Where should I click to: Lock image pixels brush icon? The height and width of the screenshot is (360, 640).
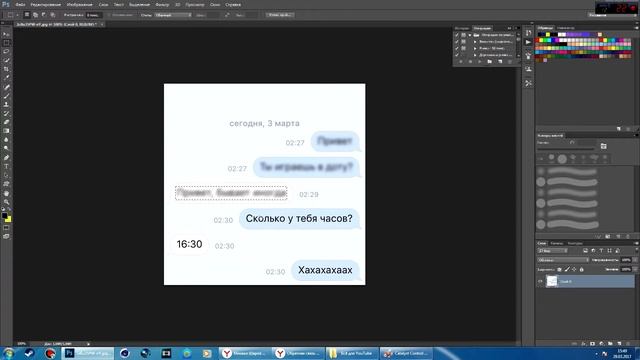click(x=567, y=269)
